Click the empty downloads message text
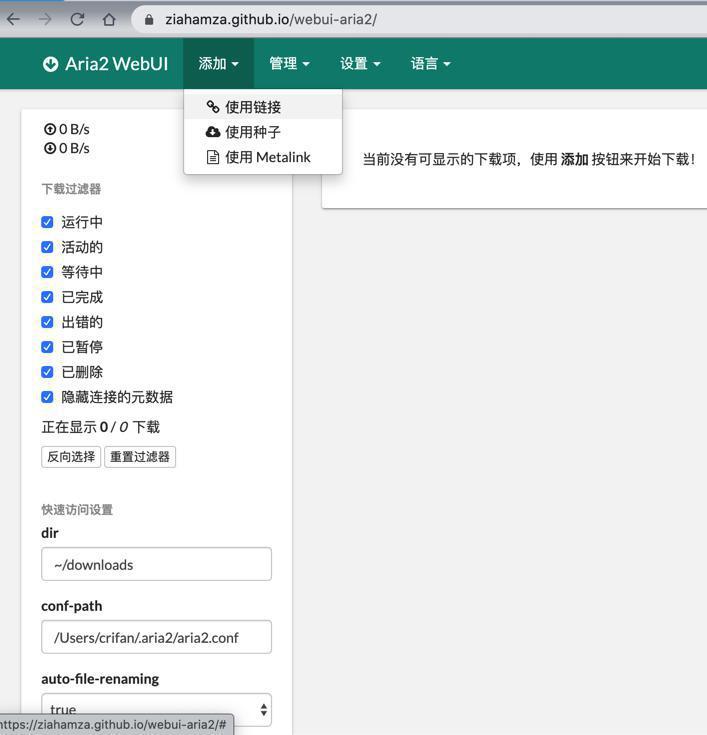The image size is (707, 735). click(529, 159)
